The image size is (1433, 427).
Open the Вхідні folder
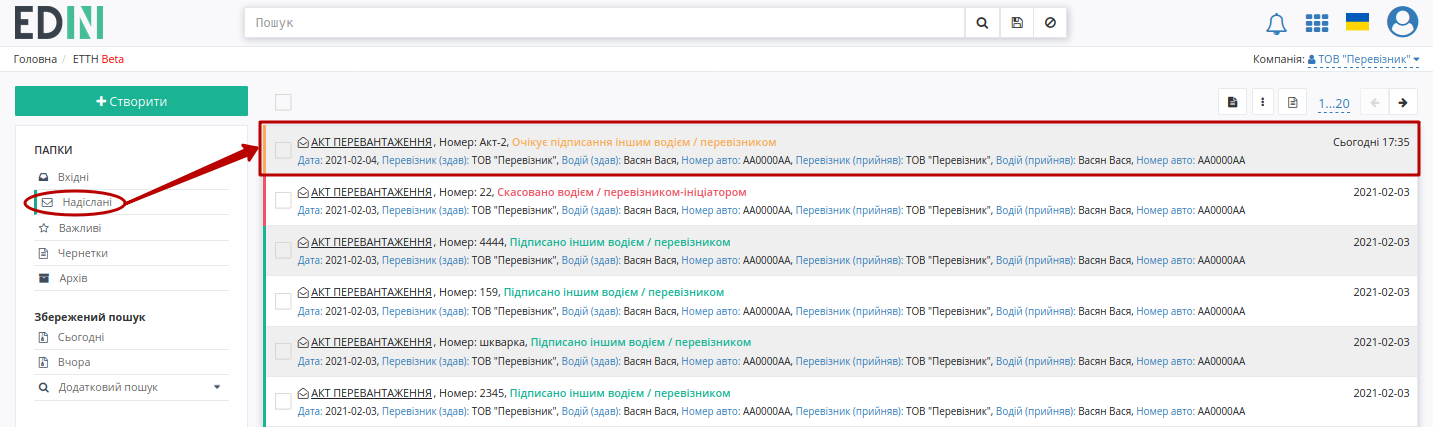pos(74,177)
